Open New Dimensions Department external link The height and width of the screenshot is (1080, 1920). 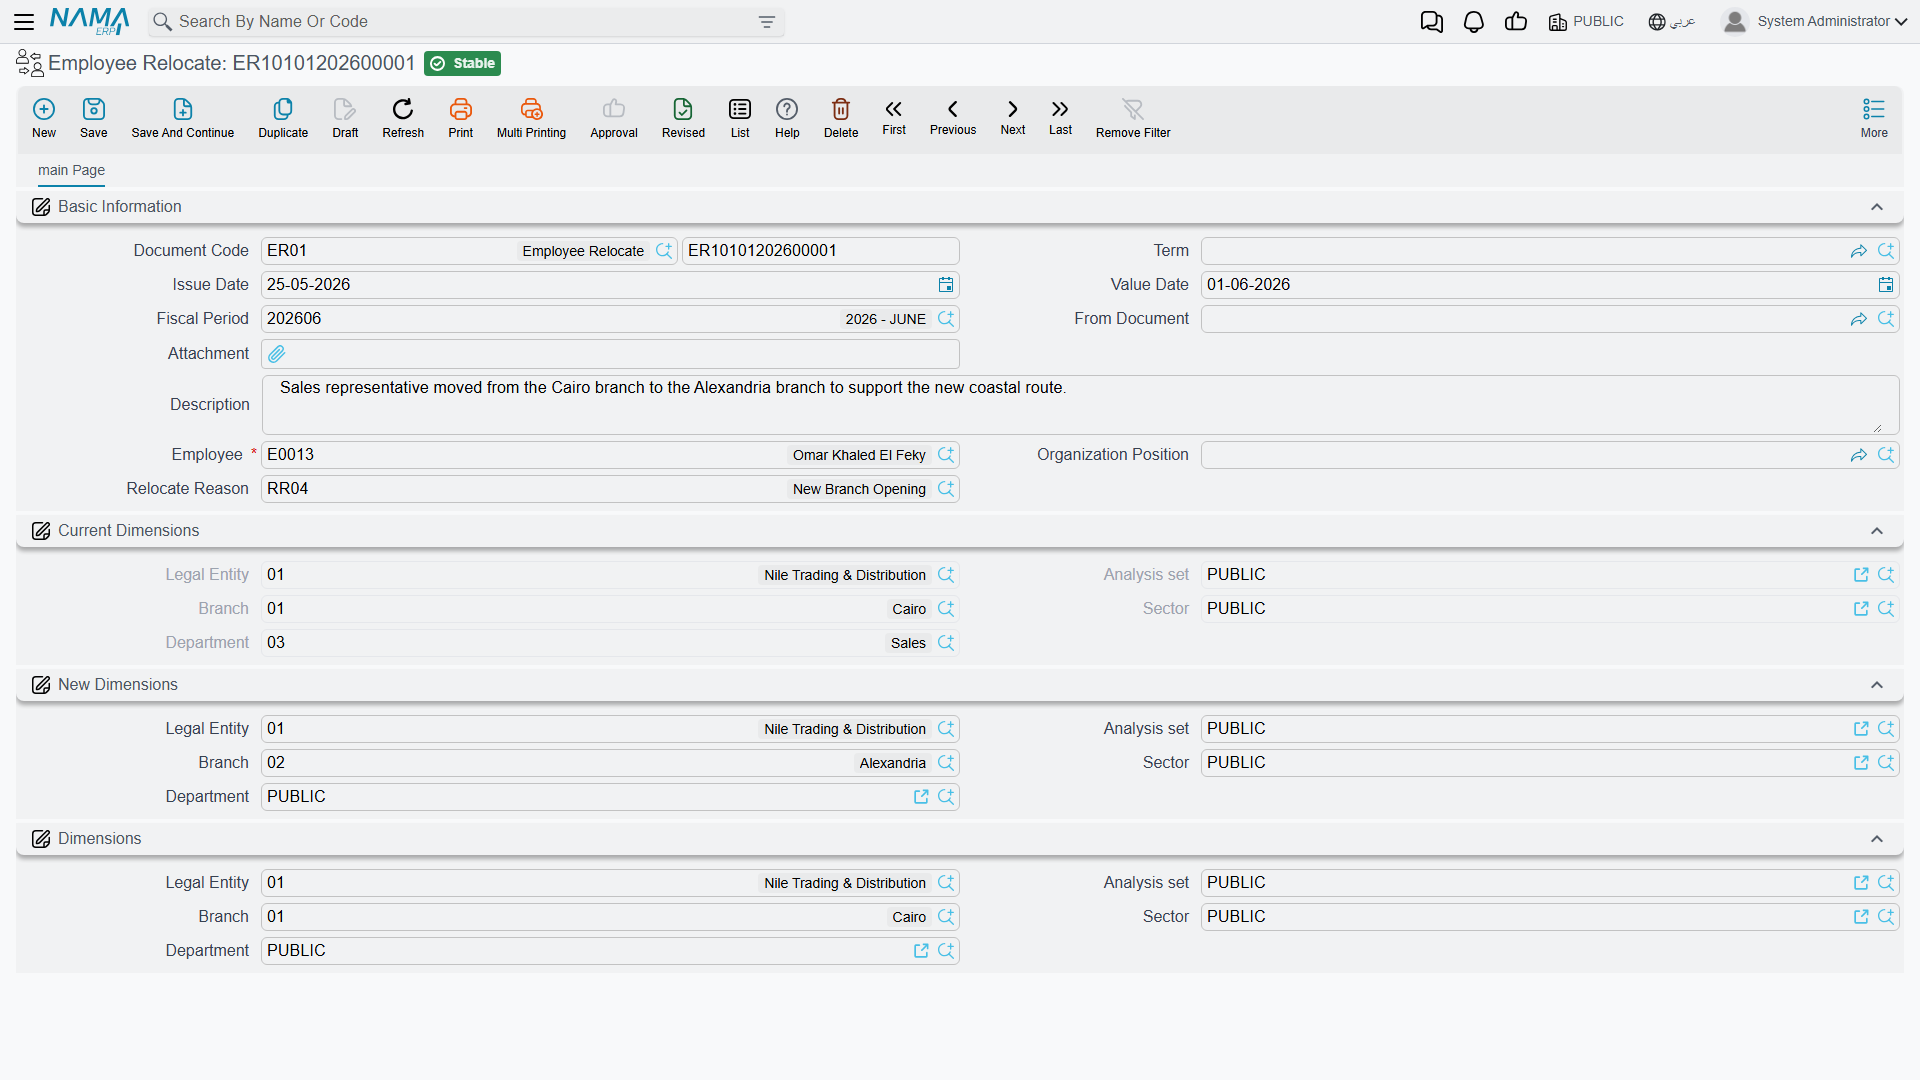pyautogui.click(x=921, y=797)
